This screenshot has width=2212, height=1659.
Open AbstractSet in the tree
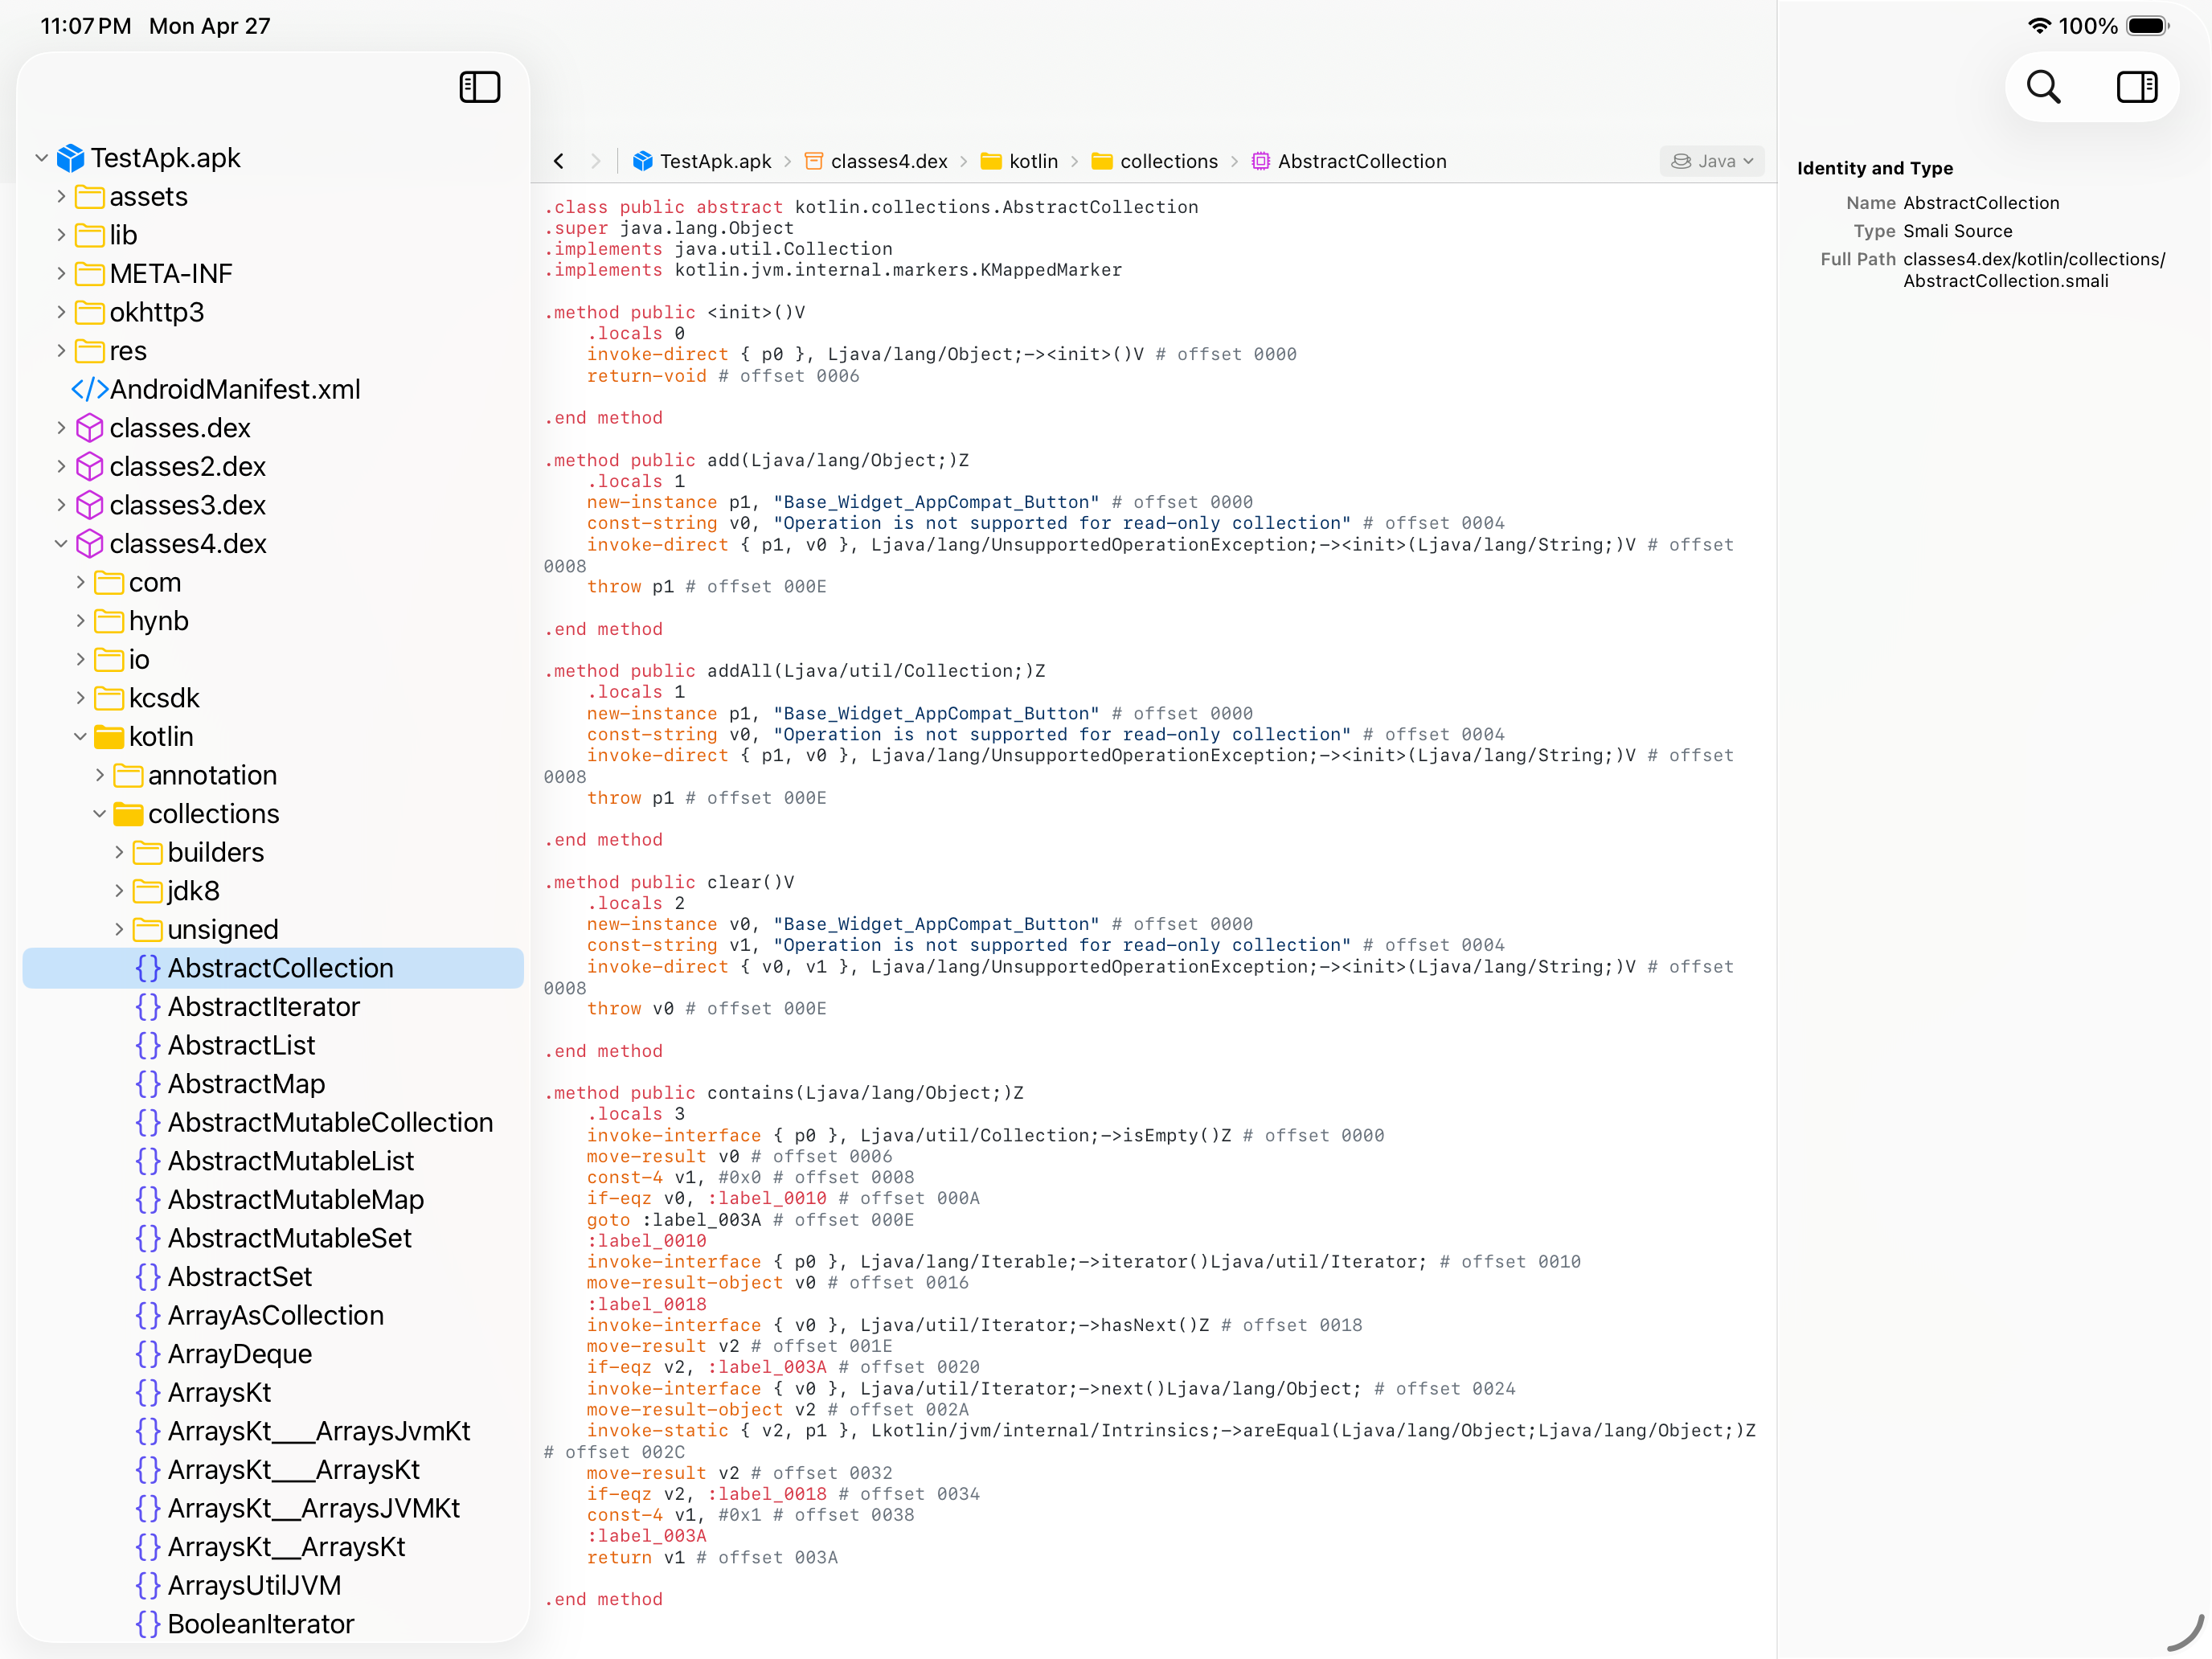(x=239, y=1277)
